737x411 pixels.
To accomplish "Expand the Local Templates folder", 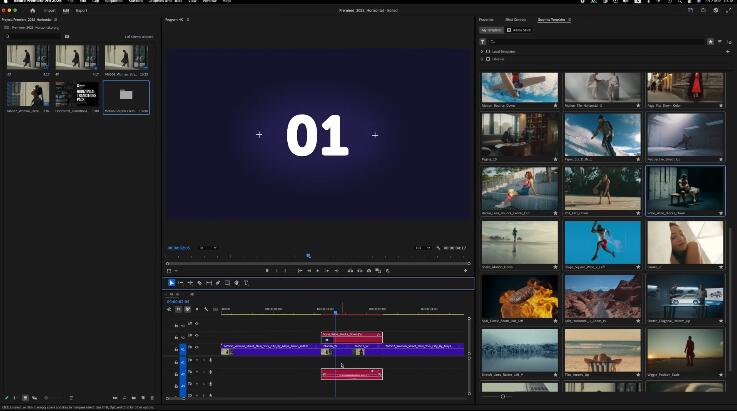I will [x=482, y=51].
